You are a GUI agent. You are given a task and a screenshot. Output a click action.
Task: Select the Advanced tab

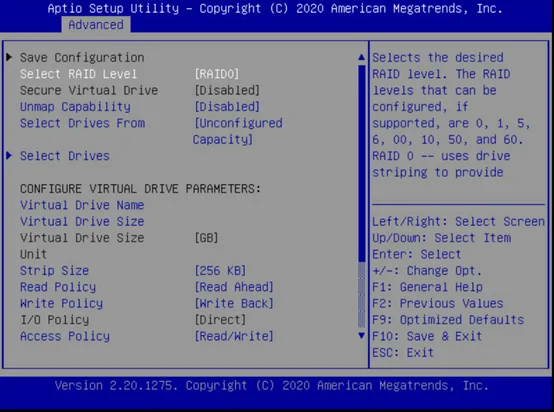96,25
